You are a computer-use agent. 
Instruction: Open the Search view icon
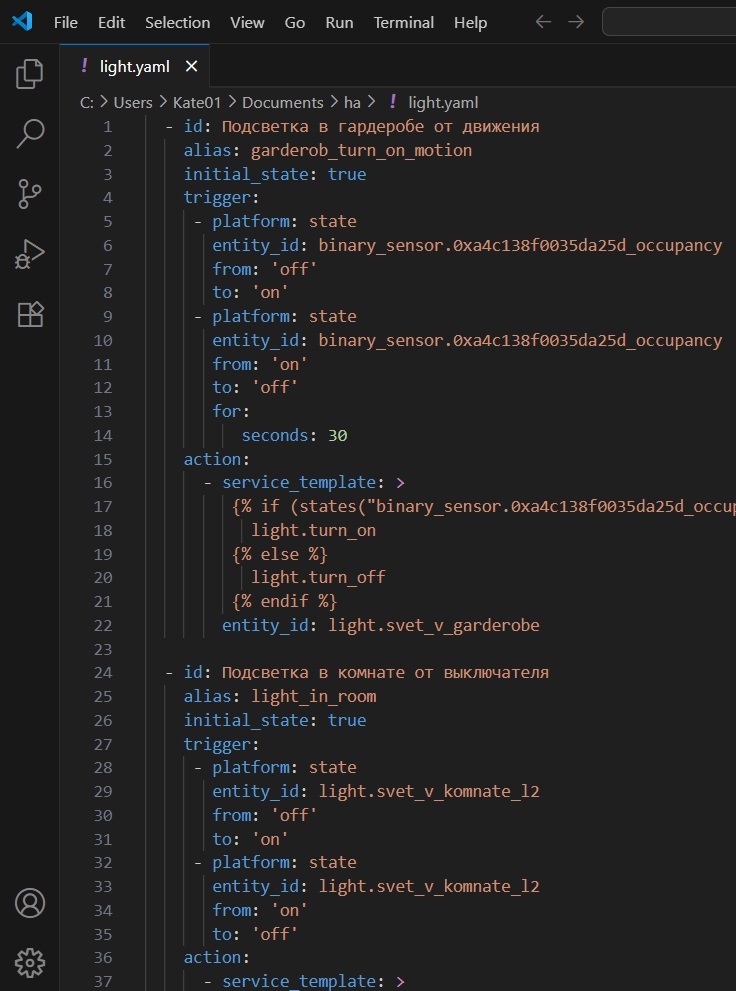(x=29, y=133)
